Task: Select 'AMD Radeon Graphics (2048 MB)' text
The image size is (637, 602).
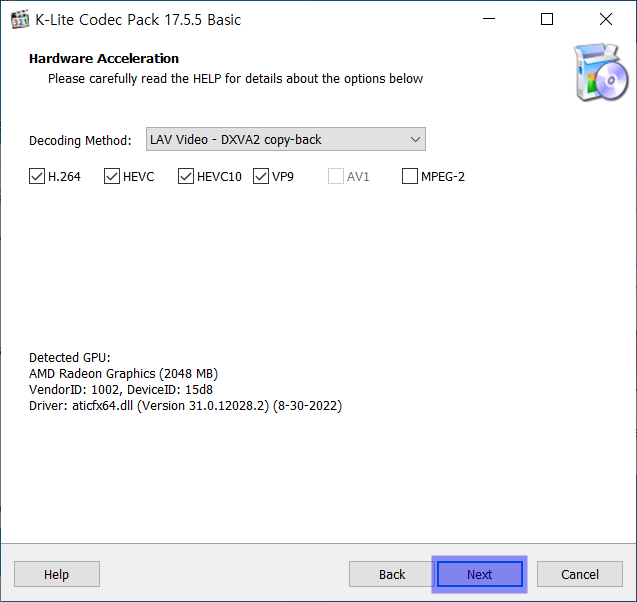Action: (x=124, y=373)
